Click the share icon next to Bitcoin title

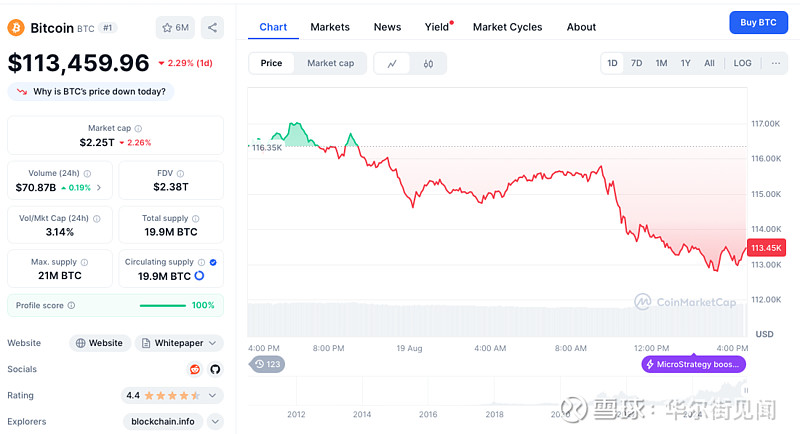coord(212,27)
